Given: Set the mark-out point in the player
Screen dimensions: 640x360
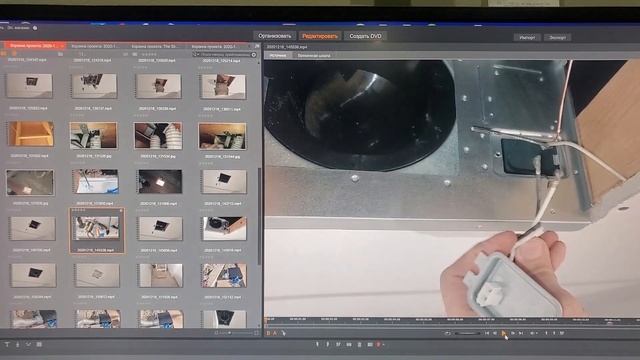Looking at the screenshot, I should [x=554, y=333].
